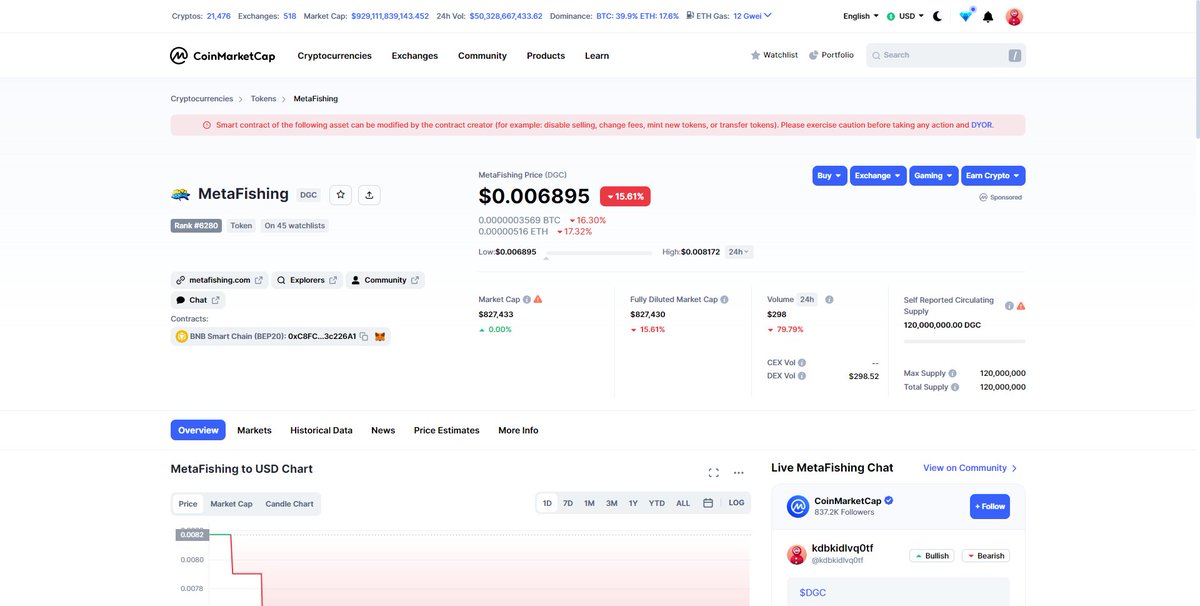The width and height of the screenshot is (1200, 606).
Task: Click the Tokens breadcrumb
Action: [x=263, y=99]
